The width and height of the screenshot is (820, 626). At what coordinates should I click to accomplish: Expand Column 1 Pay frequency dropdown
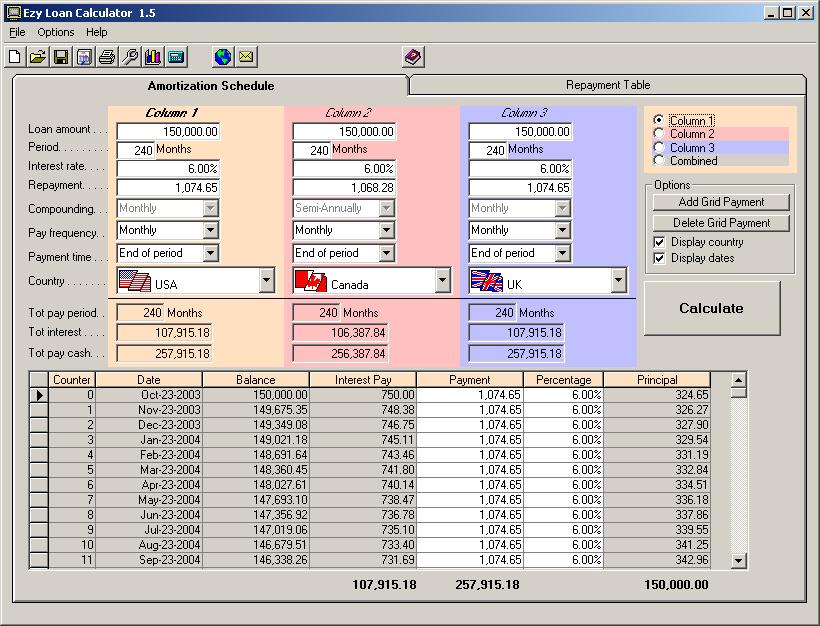tap(210, 230)
